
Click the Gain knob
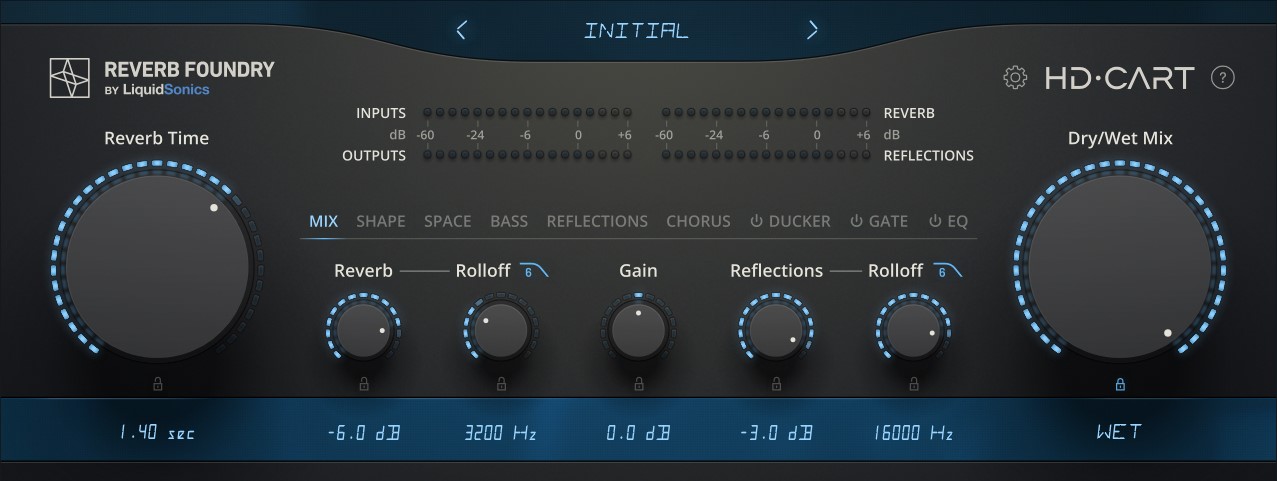tap(639, 330)
